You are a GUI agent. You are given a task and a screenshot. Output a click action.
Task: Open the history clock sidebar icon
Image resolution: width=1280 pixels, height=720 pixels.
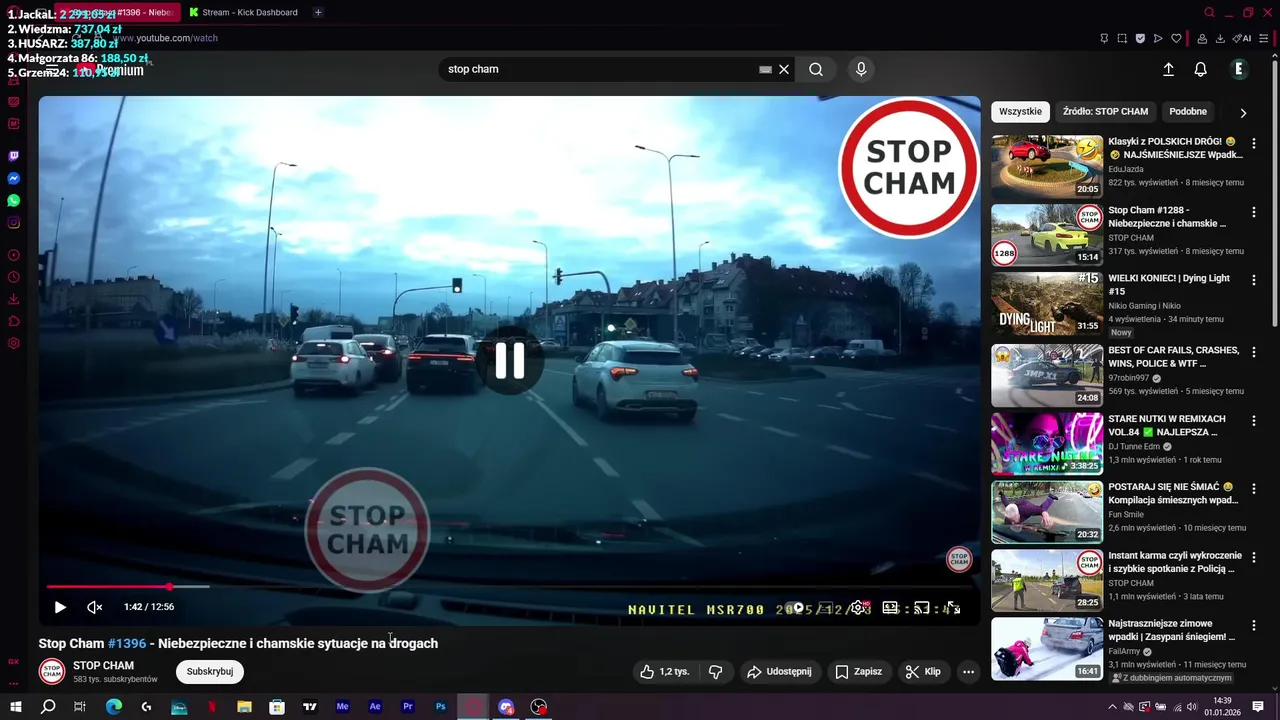(x=14, y=277)
